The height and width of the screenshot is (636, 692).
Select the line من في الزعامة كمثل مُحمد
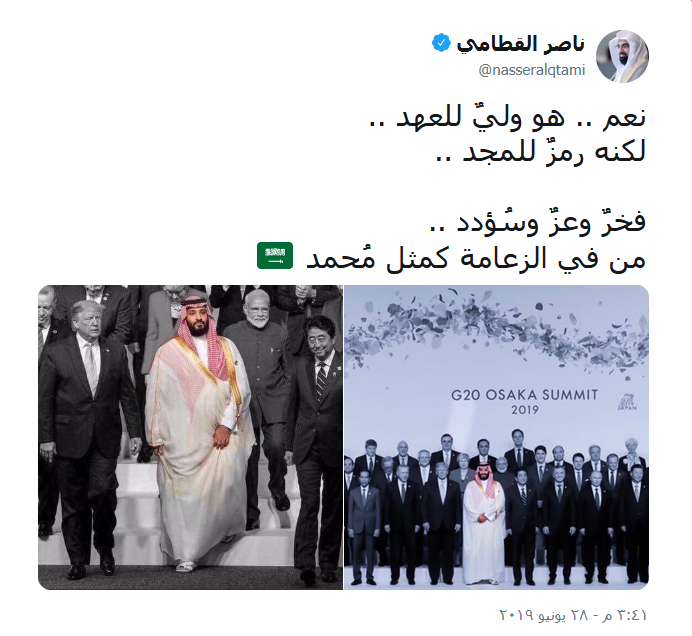(476, 257)
